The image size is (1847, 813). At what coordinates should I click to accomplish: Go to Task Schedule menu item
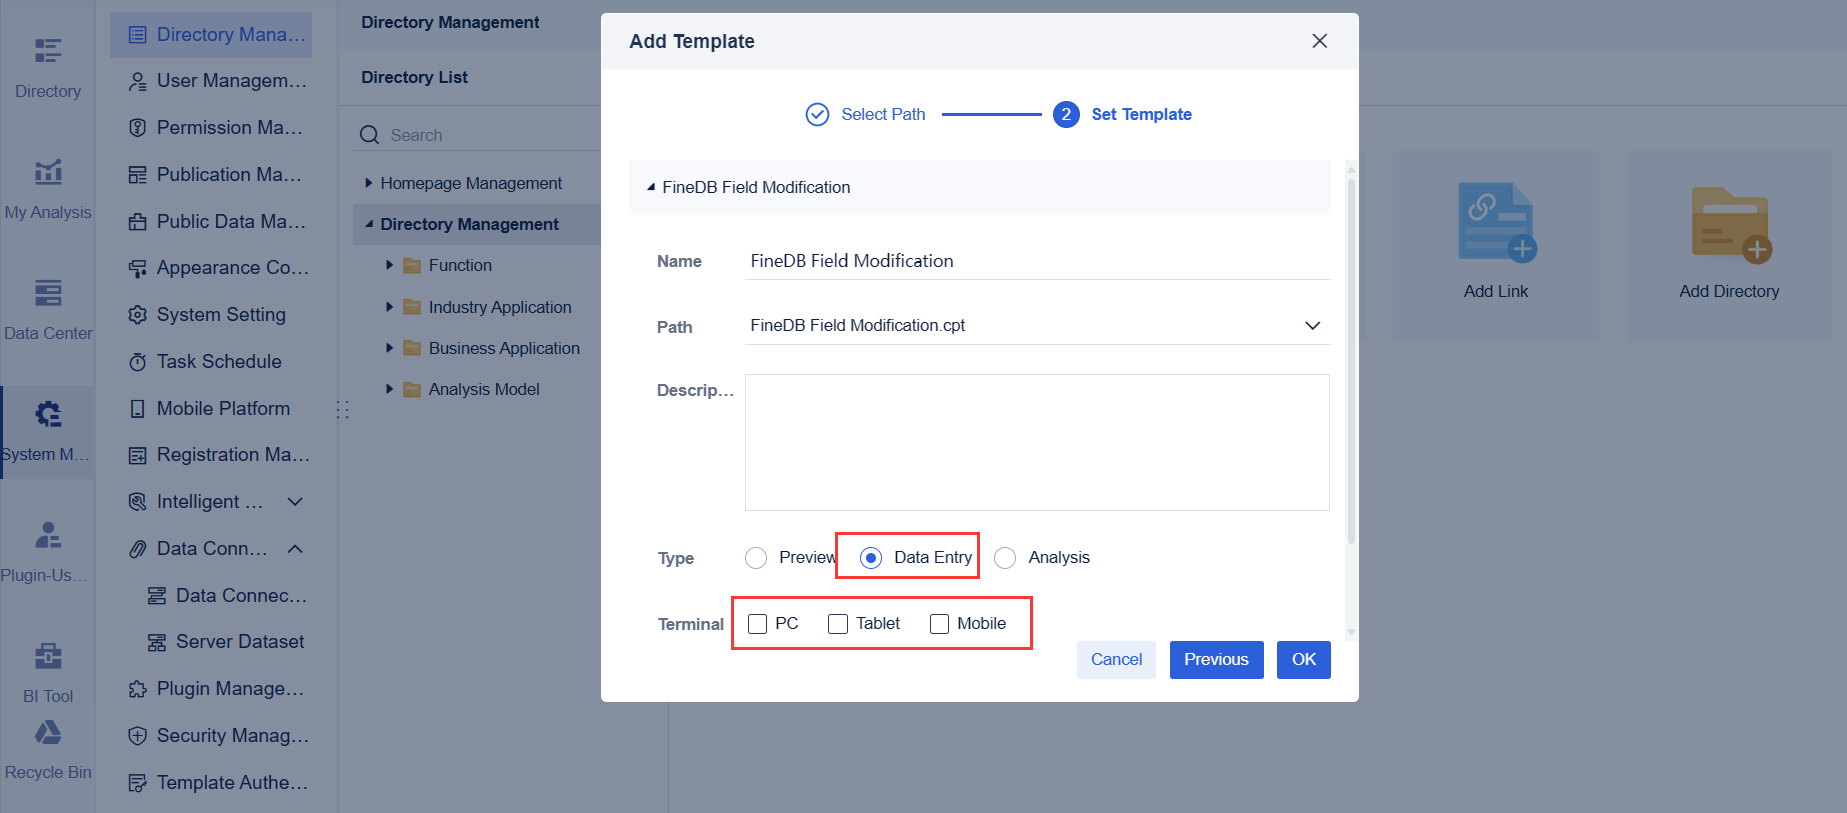pyautogui.click(x=219, y=362)
